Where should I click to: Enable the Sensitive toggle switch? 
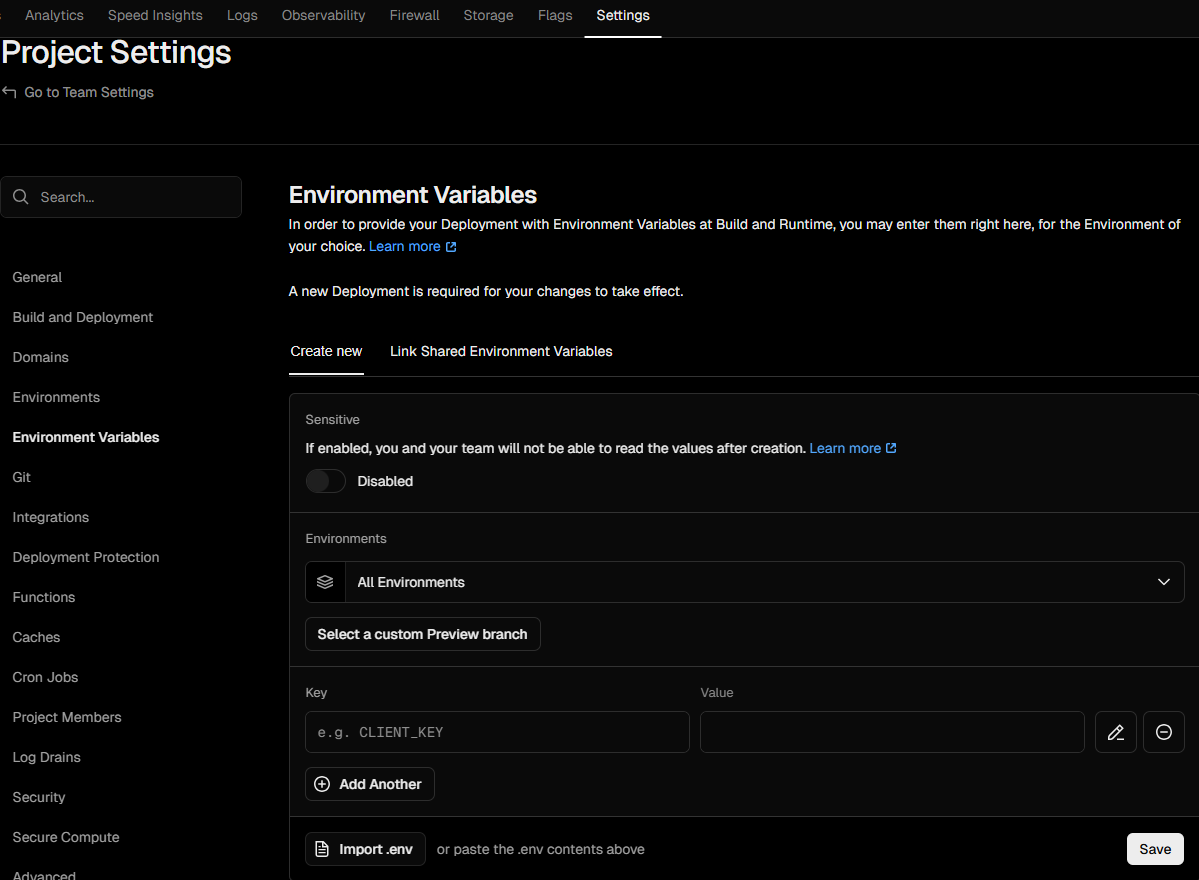325,481
